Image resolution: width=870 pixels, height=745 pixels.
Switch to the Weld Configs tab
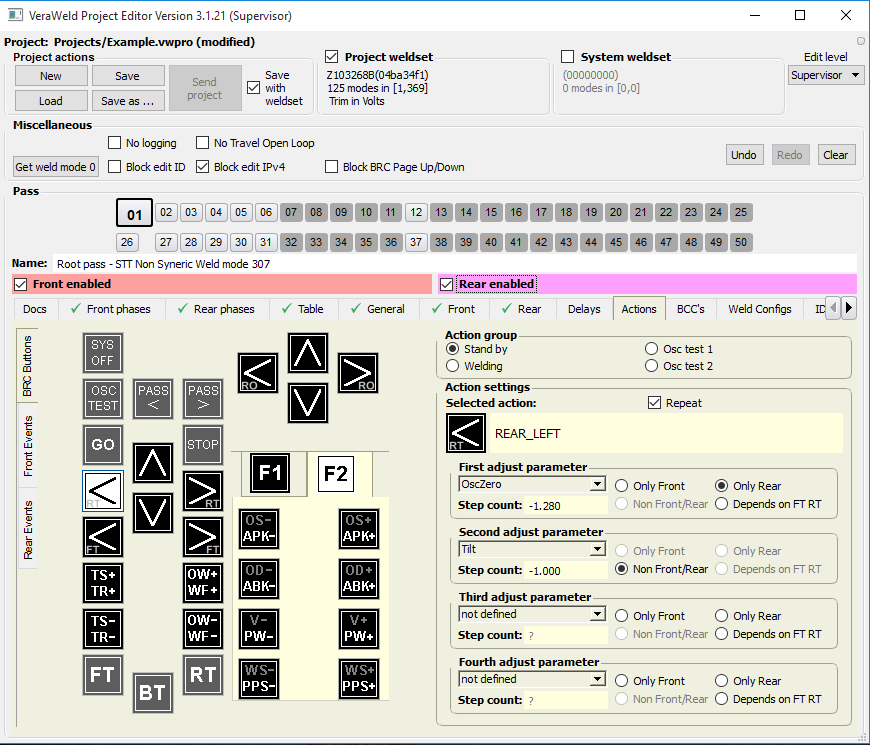(x=760, y=309)
